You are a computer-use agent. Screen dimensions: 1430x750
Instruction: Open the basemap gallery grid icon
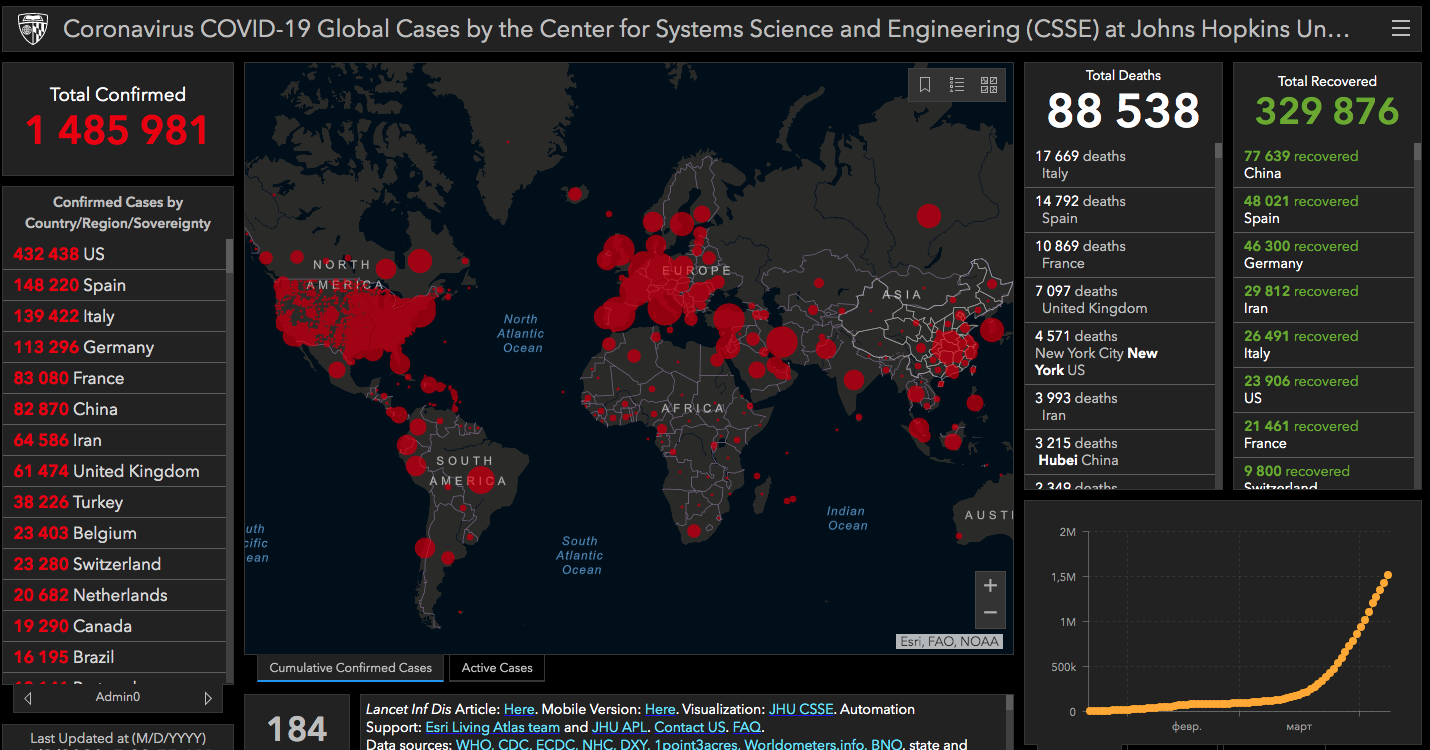tap(989, 85)
